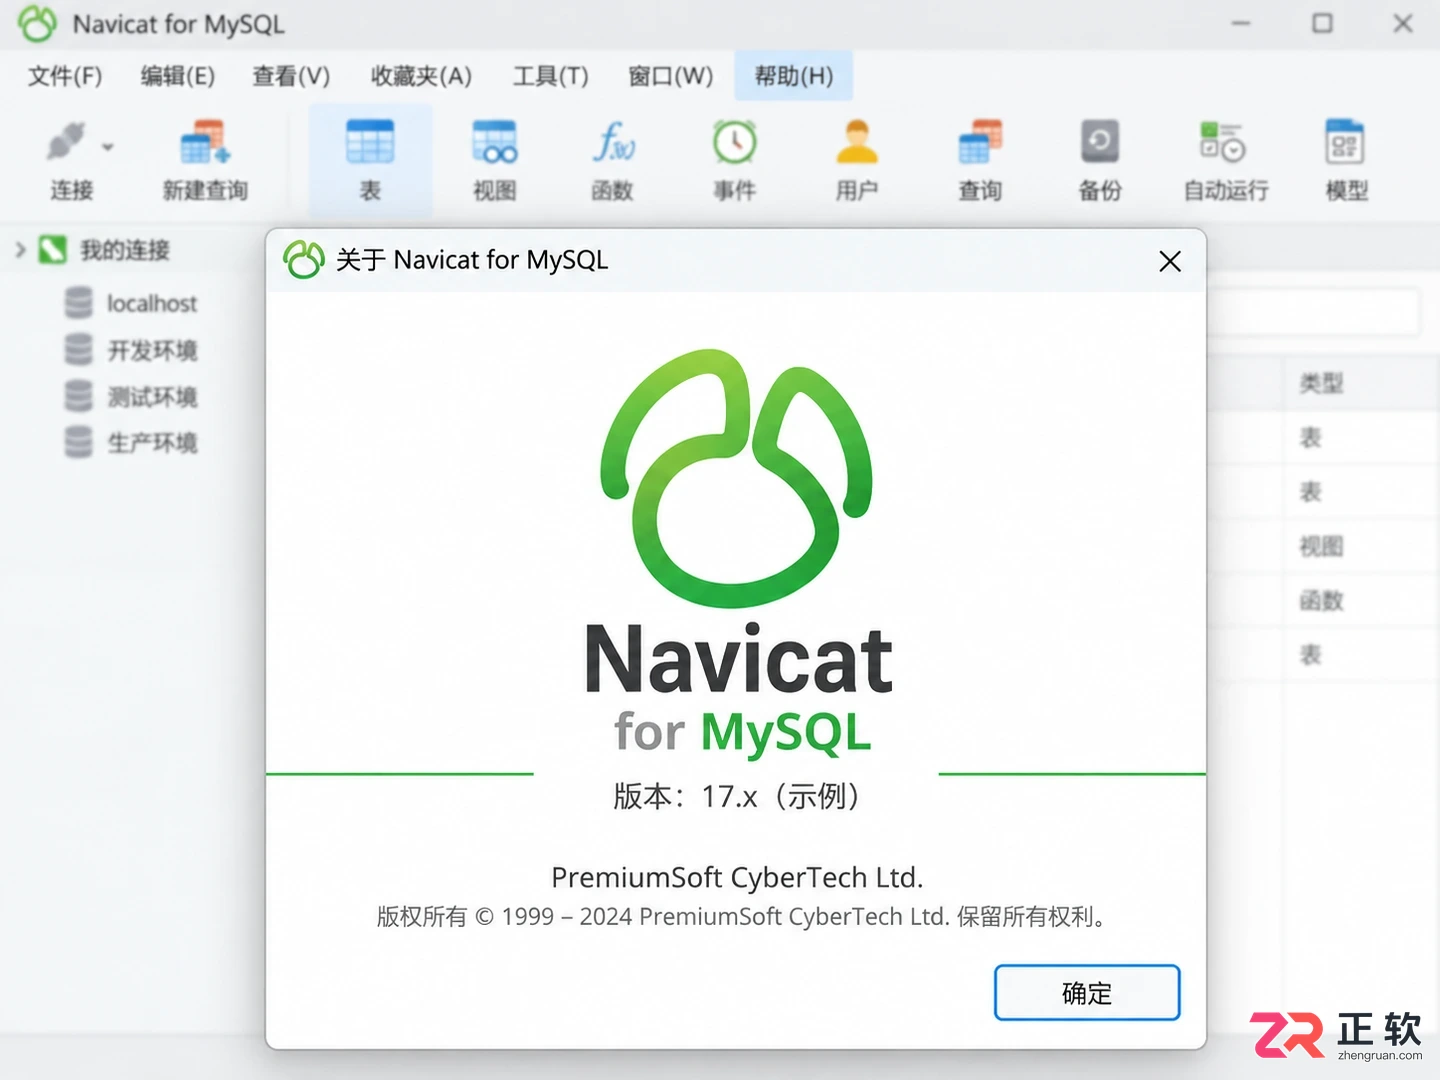Image resolution: width=1440 pixels, height=1080 pixels.
Task: Open the 连接 button dropdown arrow
Action: pyautogui.click(x=107, y=147)
